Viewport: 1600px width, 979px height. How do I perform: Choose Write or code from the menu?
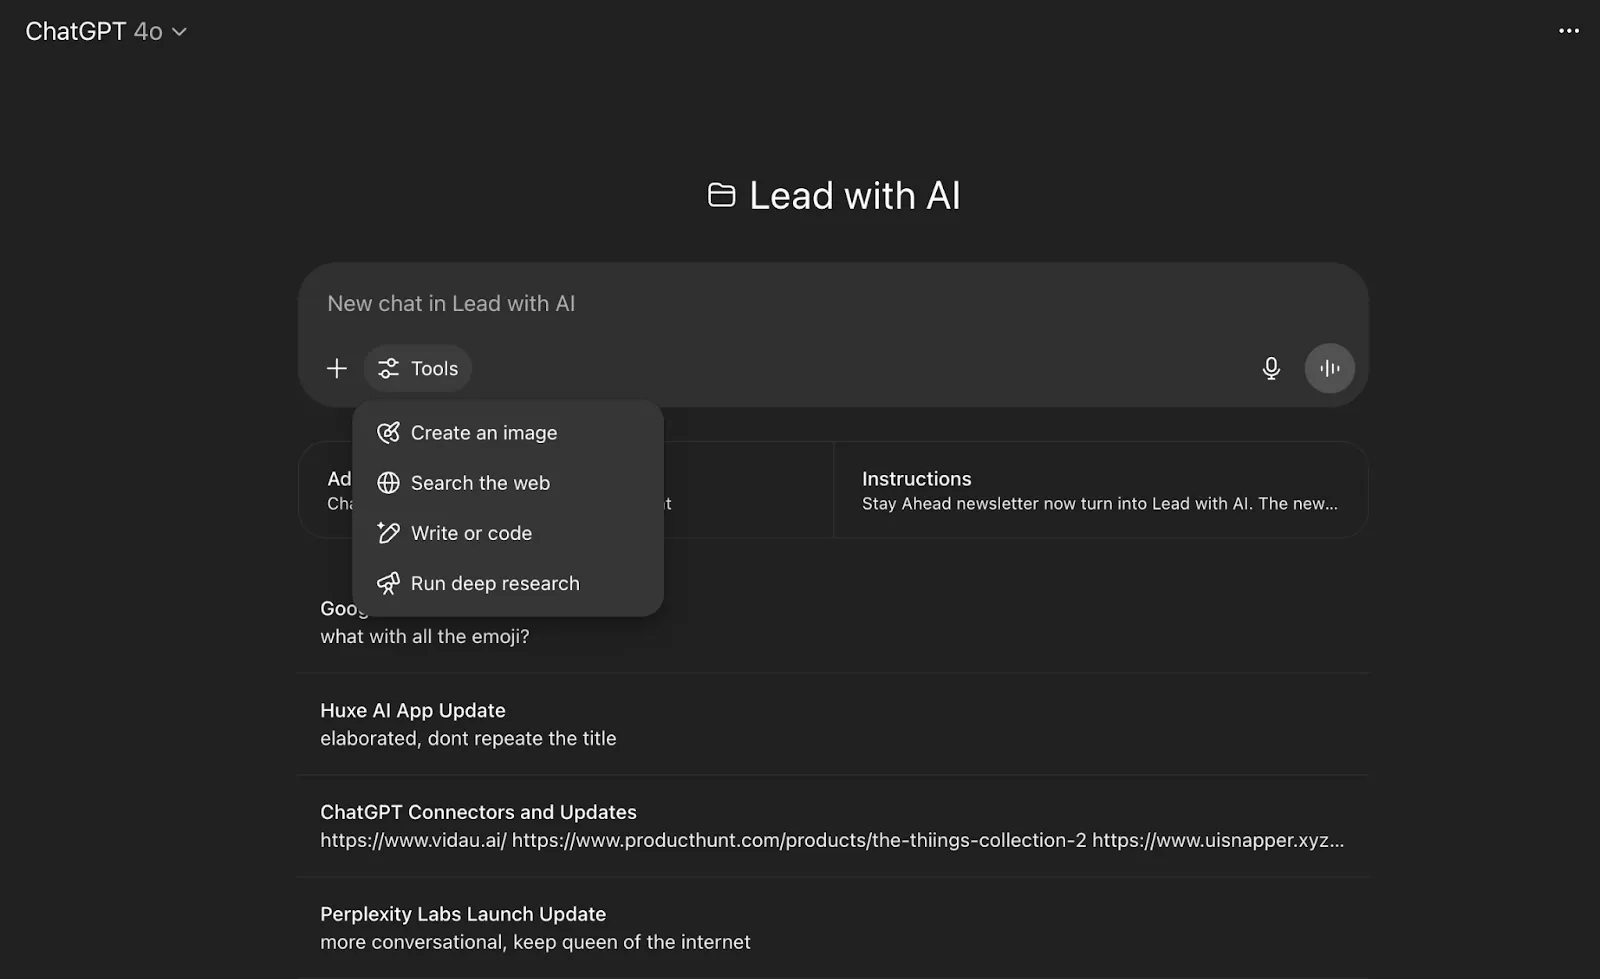[x=508, y=533]
